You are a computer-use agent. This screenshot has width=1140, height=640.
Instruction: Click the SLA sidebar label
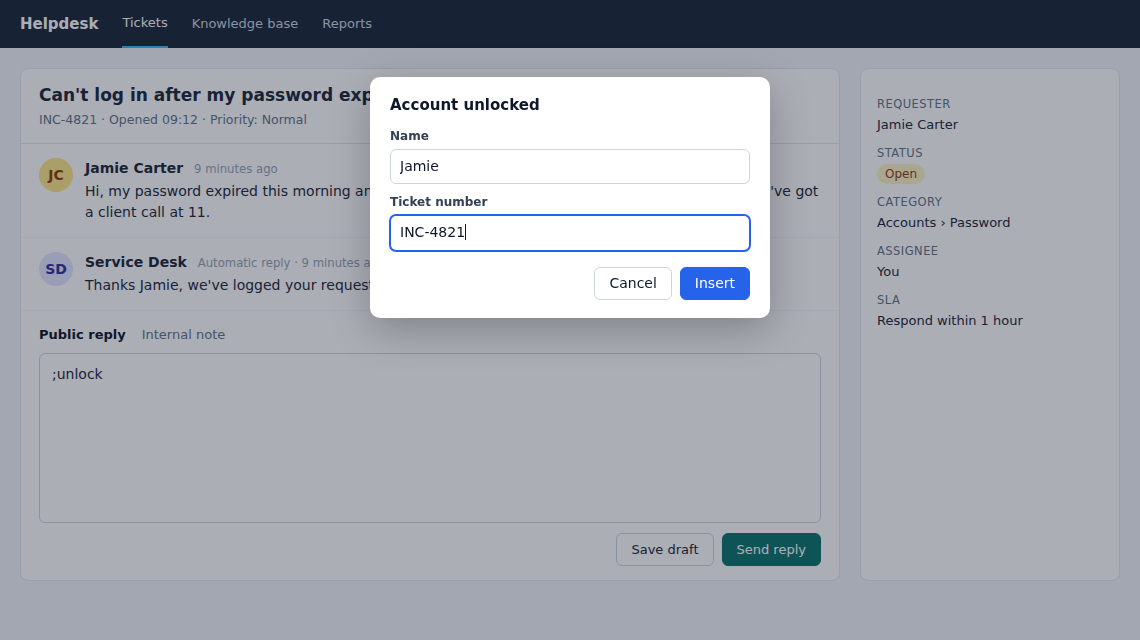(x=888, y=300)
